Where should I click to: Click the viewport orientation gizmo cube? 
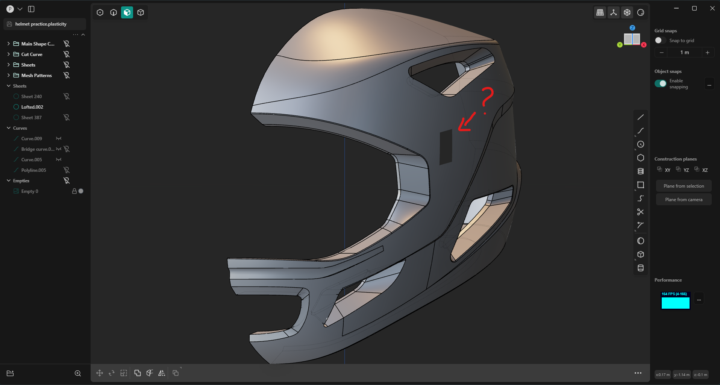(632, 39)
